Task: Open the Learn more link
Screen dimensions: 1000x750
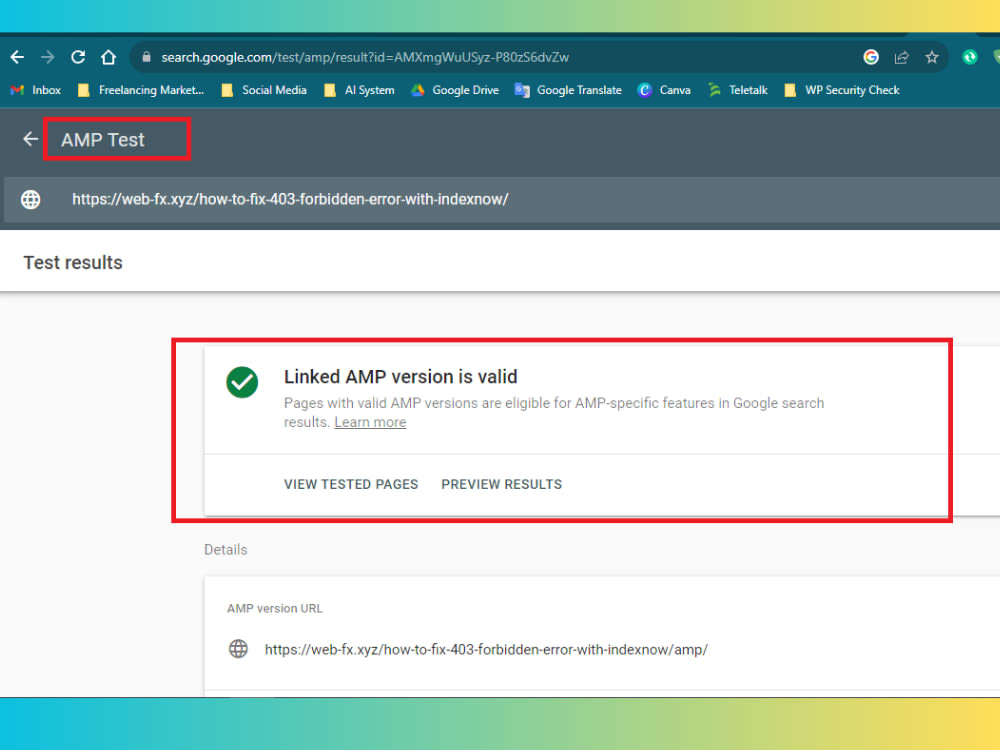Action: 370,422
